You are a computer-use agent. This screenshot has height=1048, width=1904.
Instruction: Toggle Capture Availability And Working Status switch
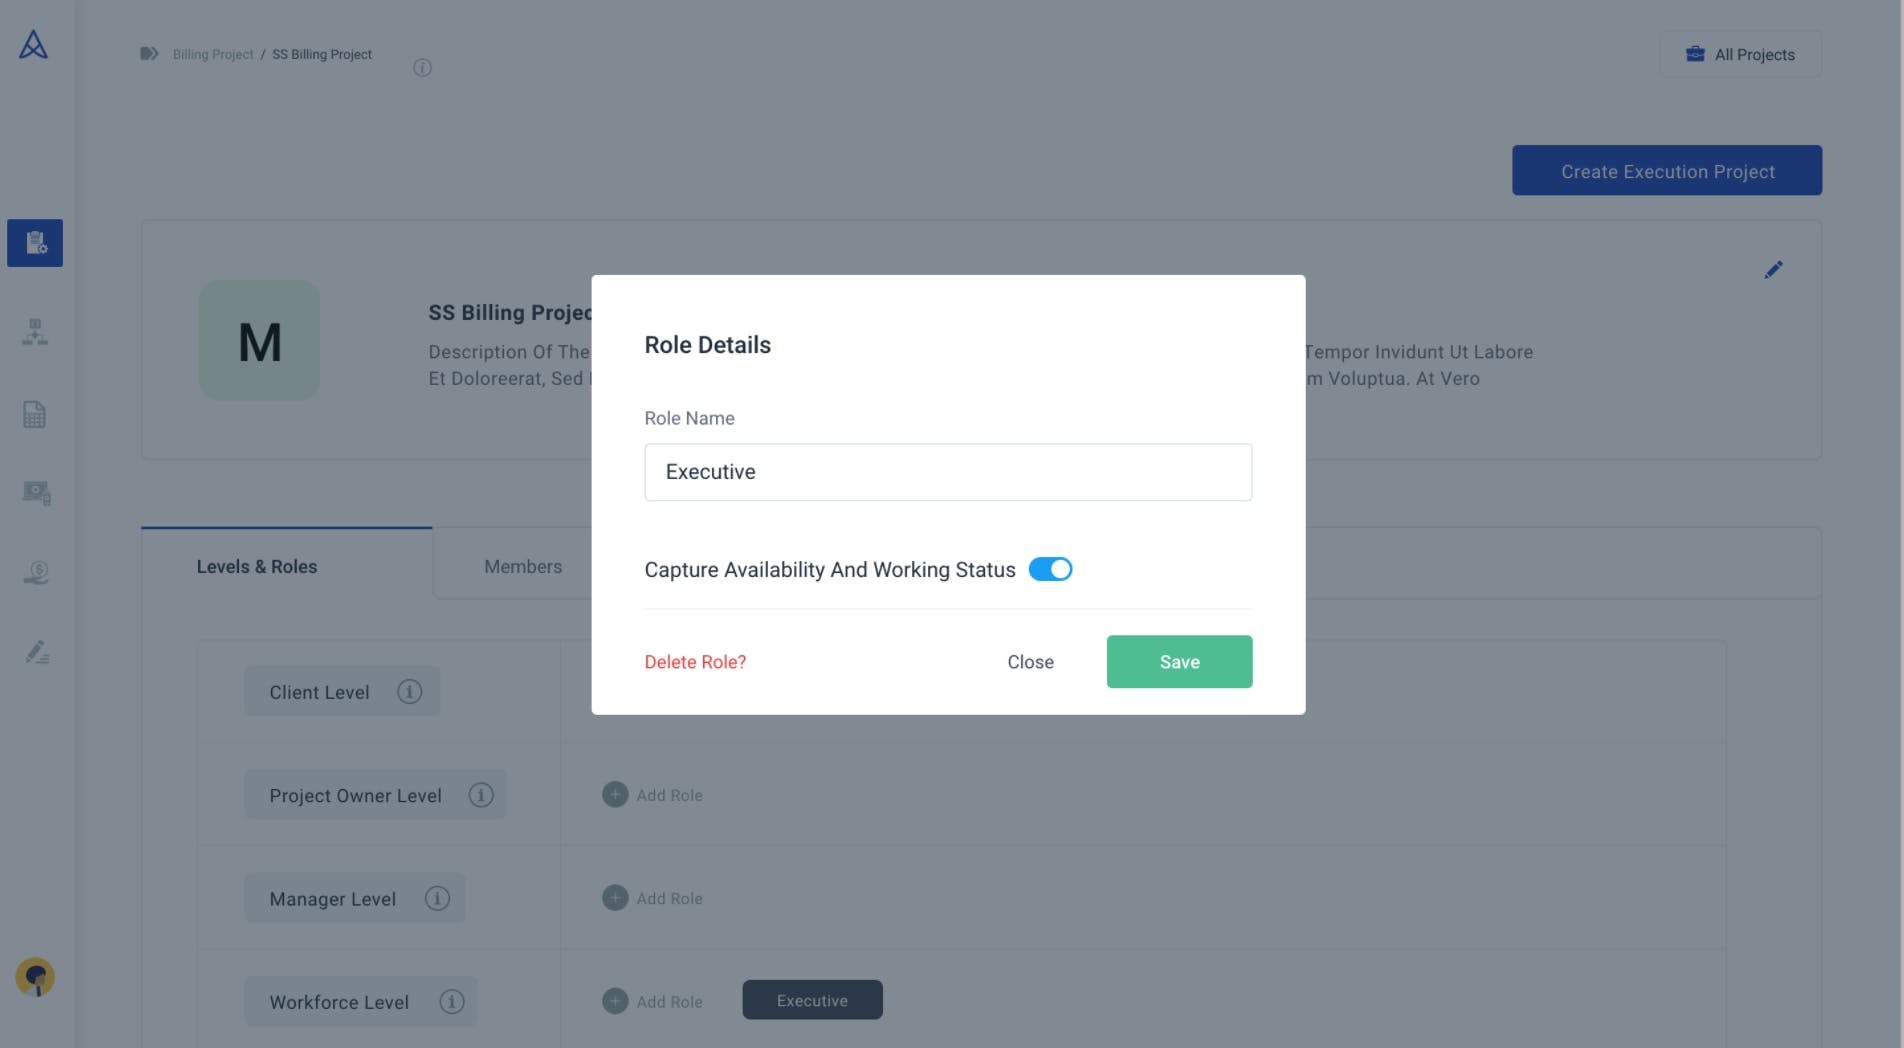click(x=1050, y=569)
